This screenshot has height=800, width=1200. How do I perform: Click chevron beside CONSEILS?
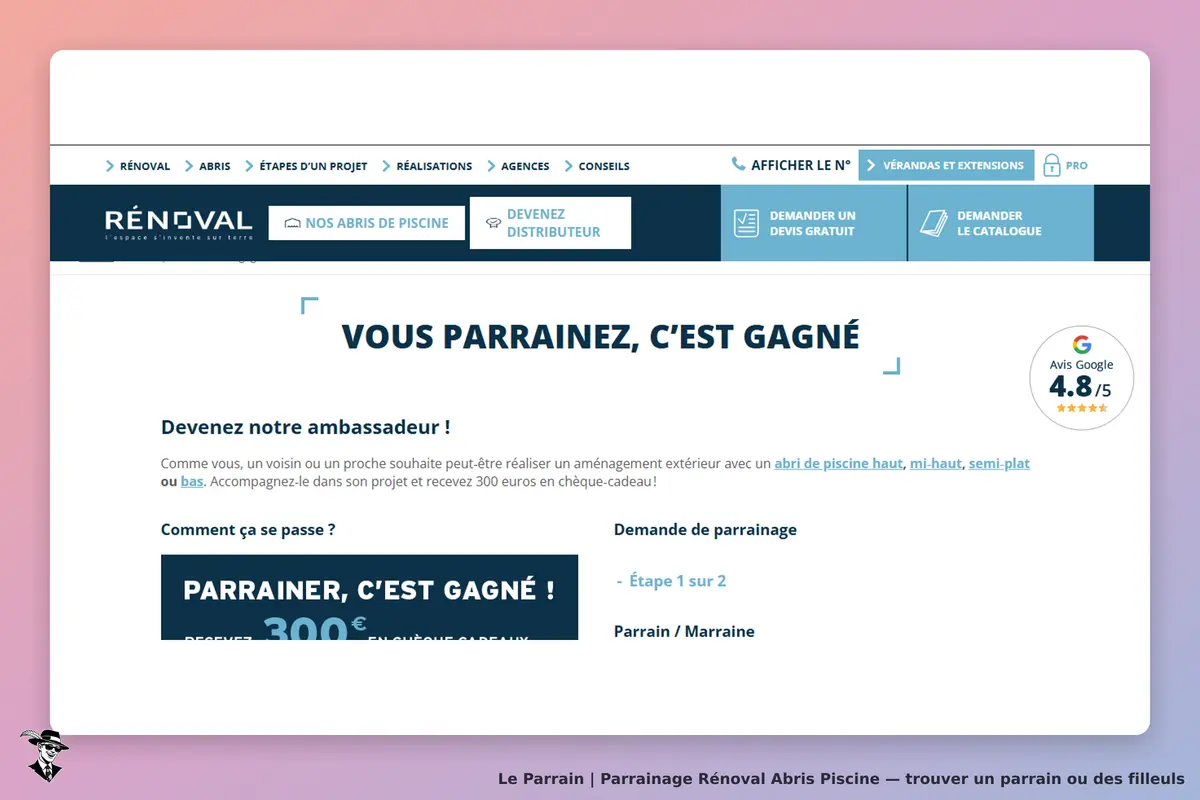pyautogui.click(x=568, y=166)
